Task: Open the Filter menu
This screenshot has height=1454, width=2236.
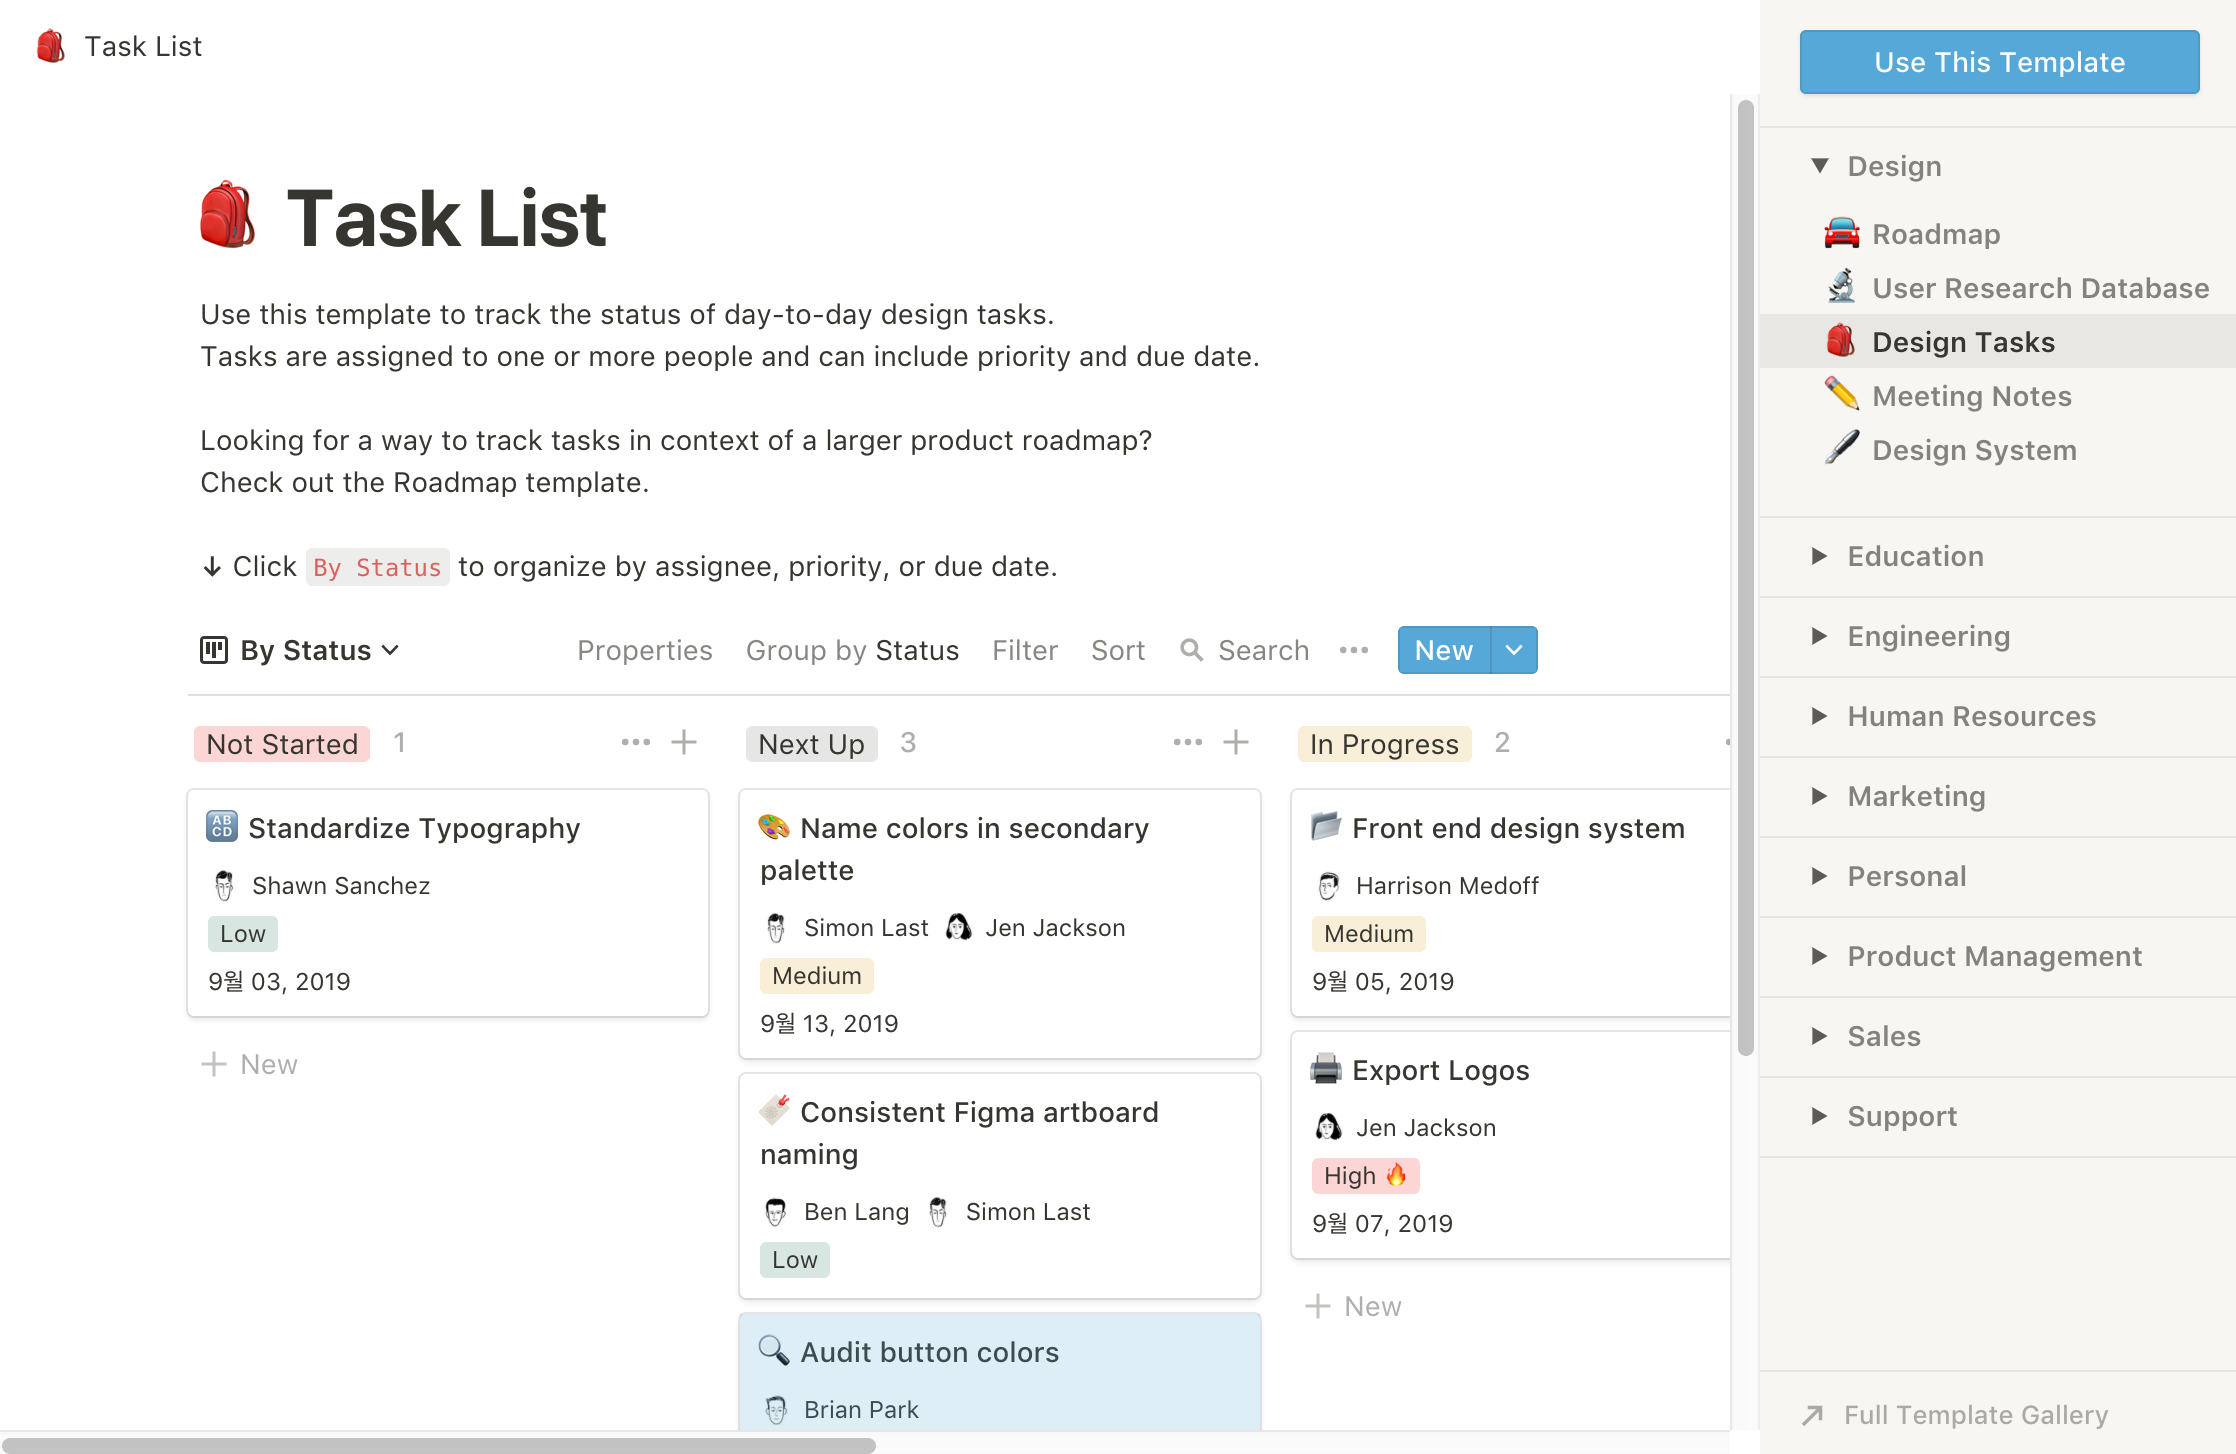Action: 1024,650
